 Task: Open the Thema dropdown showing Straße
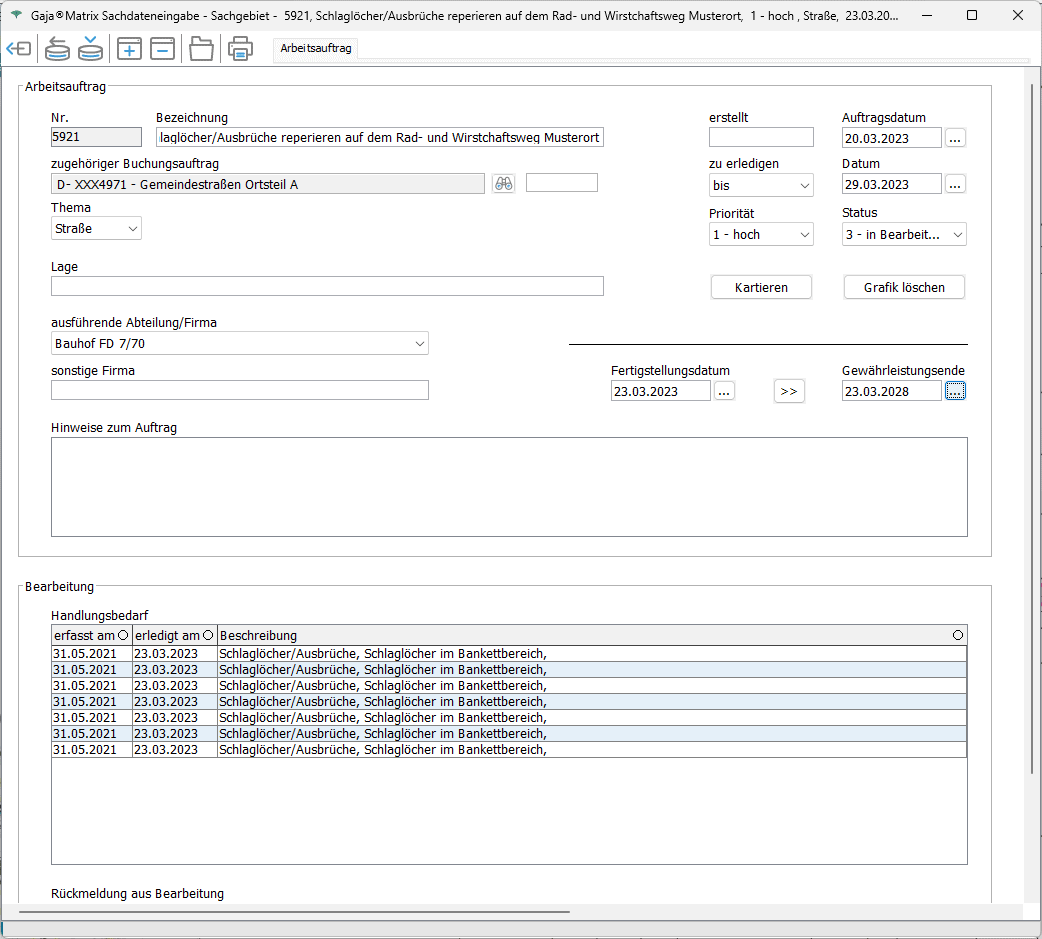[96, 229]
